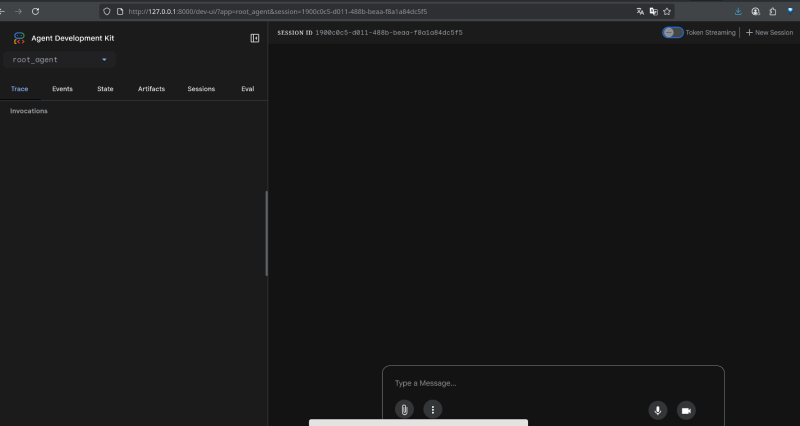Viewport: 800px width, 426px height.
Task: Open the three-dot more options menu
Action: pos(432,409)
